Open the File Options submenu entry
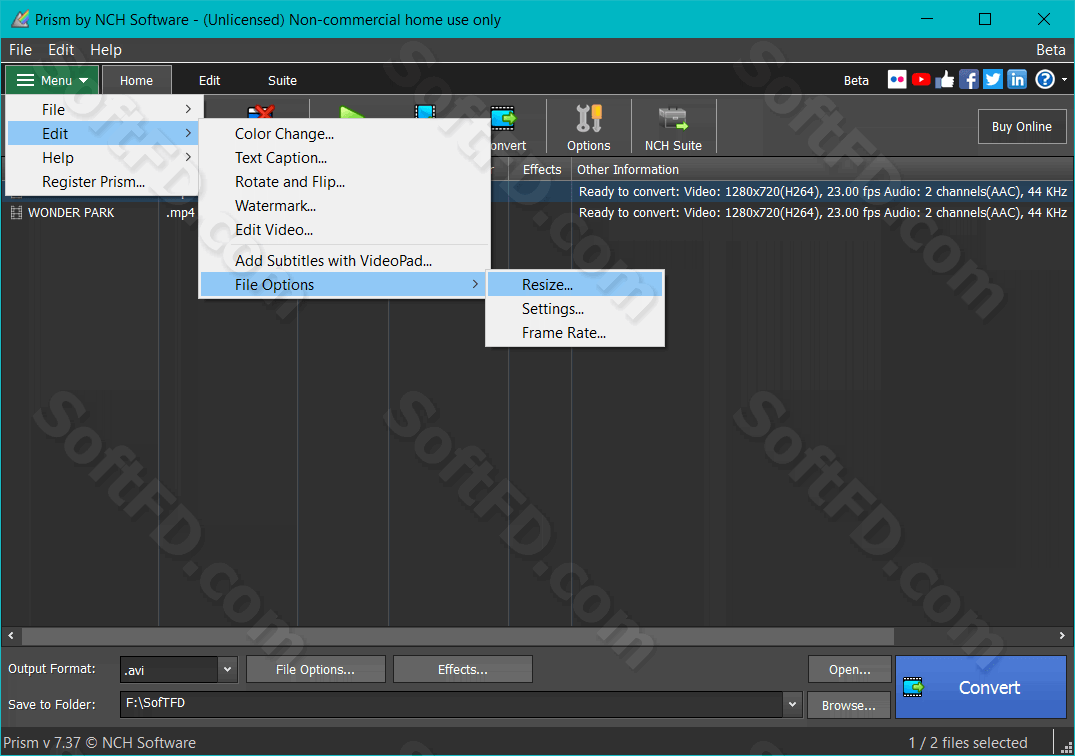Screen dimensions: 1075x756 click(345, 284)
